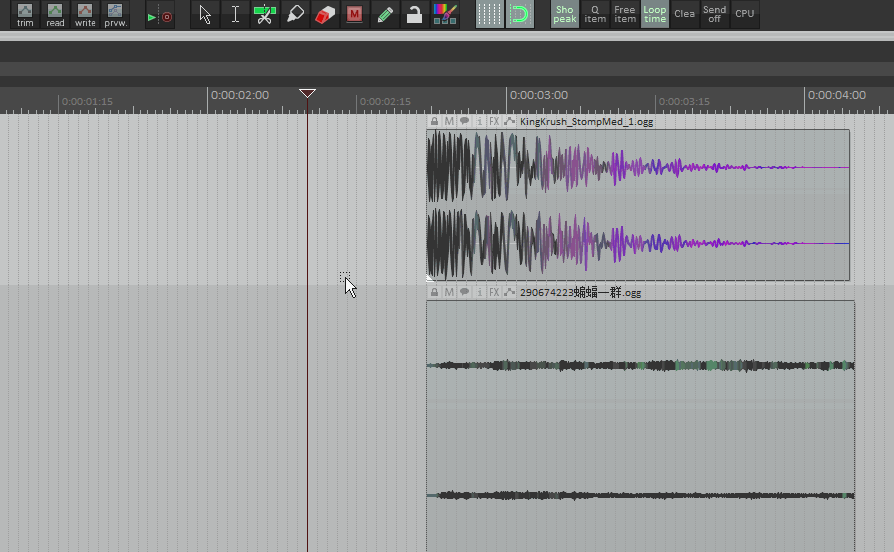Click the scissors split item tool

click(x=265, y=14)
